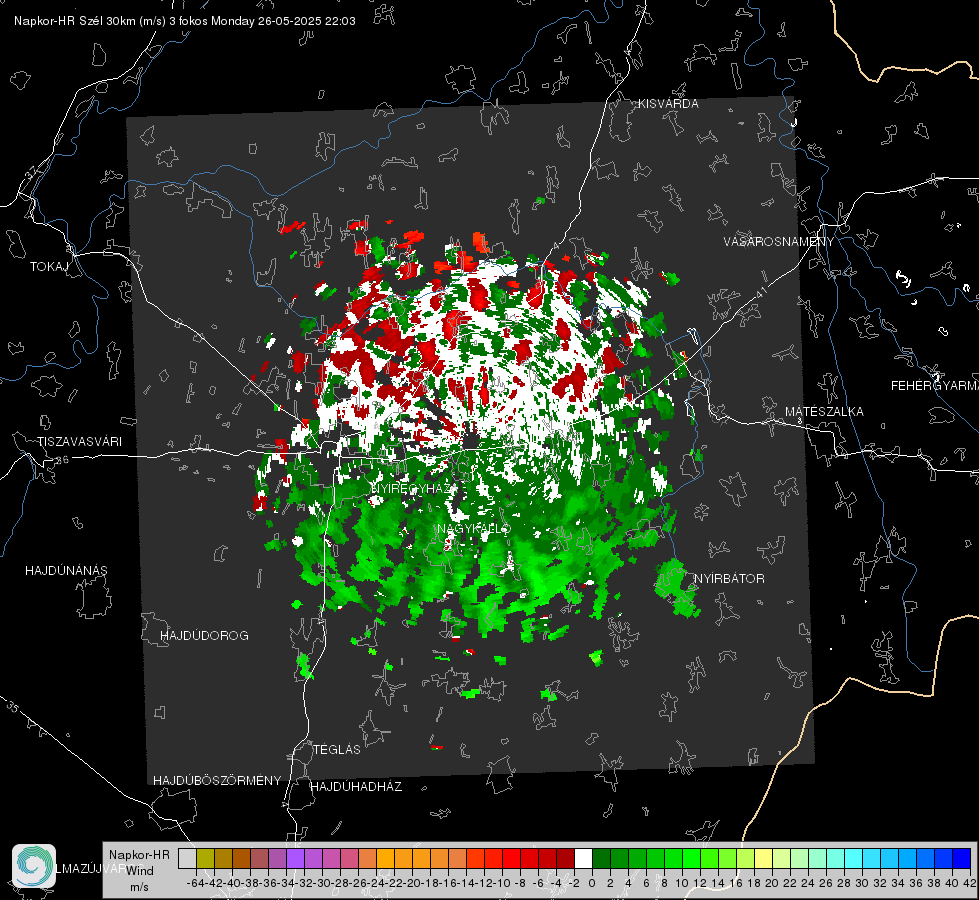The image size is (979, 900).
Task: Click the 22 legend value
Action: coord(790,883)
